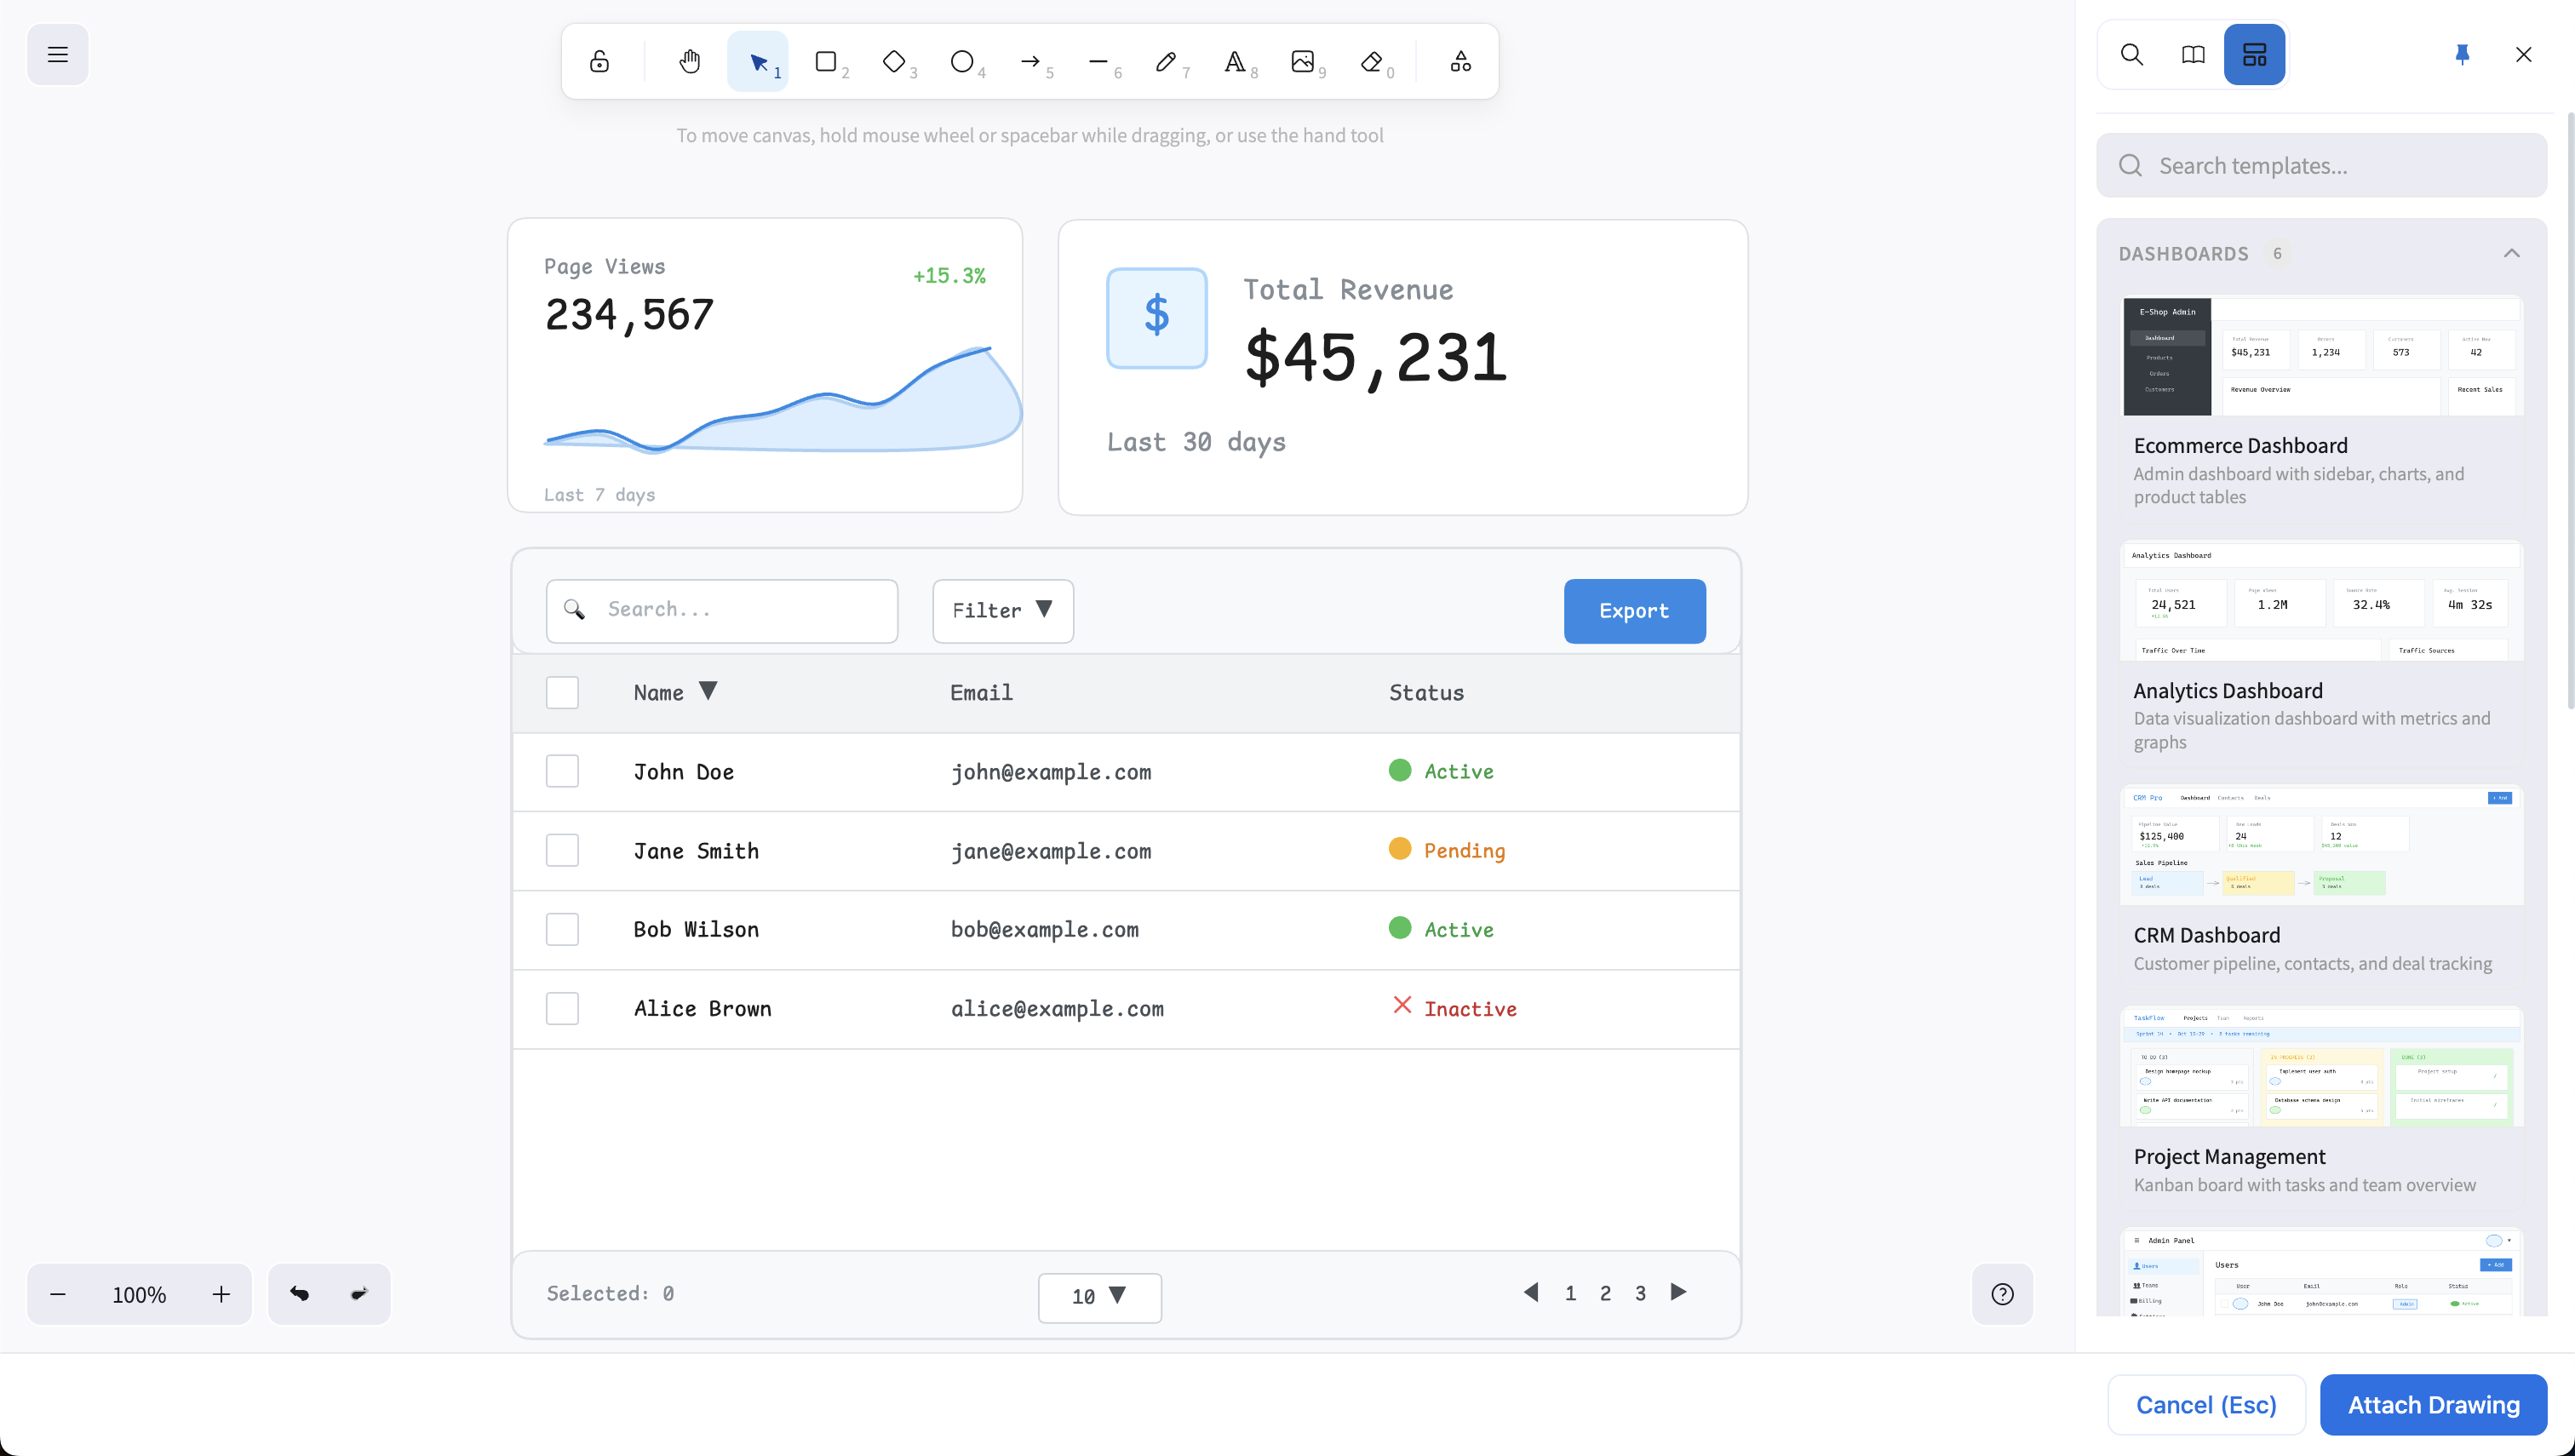Select the Pencil draw tool
2575x1456 pixels.
point(1166,62)
